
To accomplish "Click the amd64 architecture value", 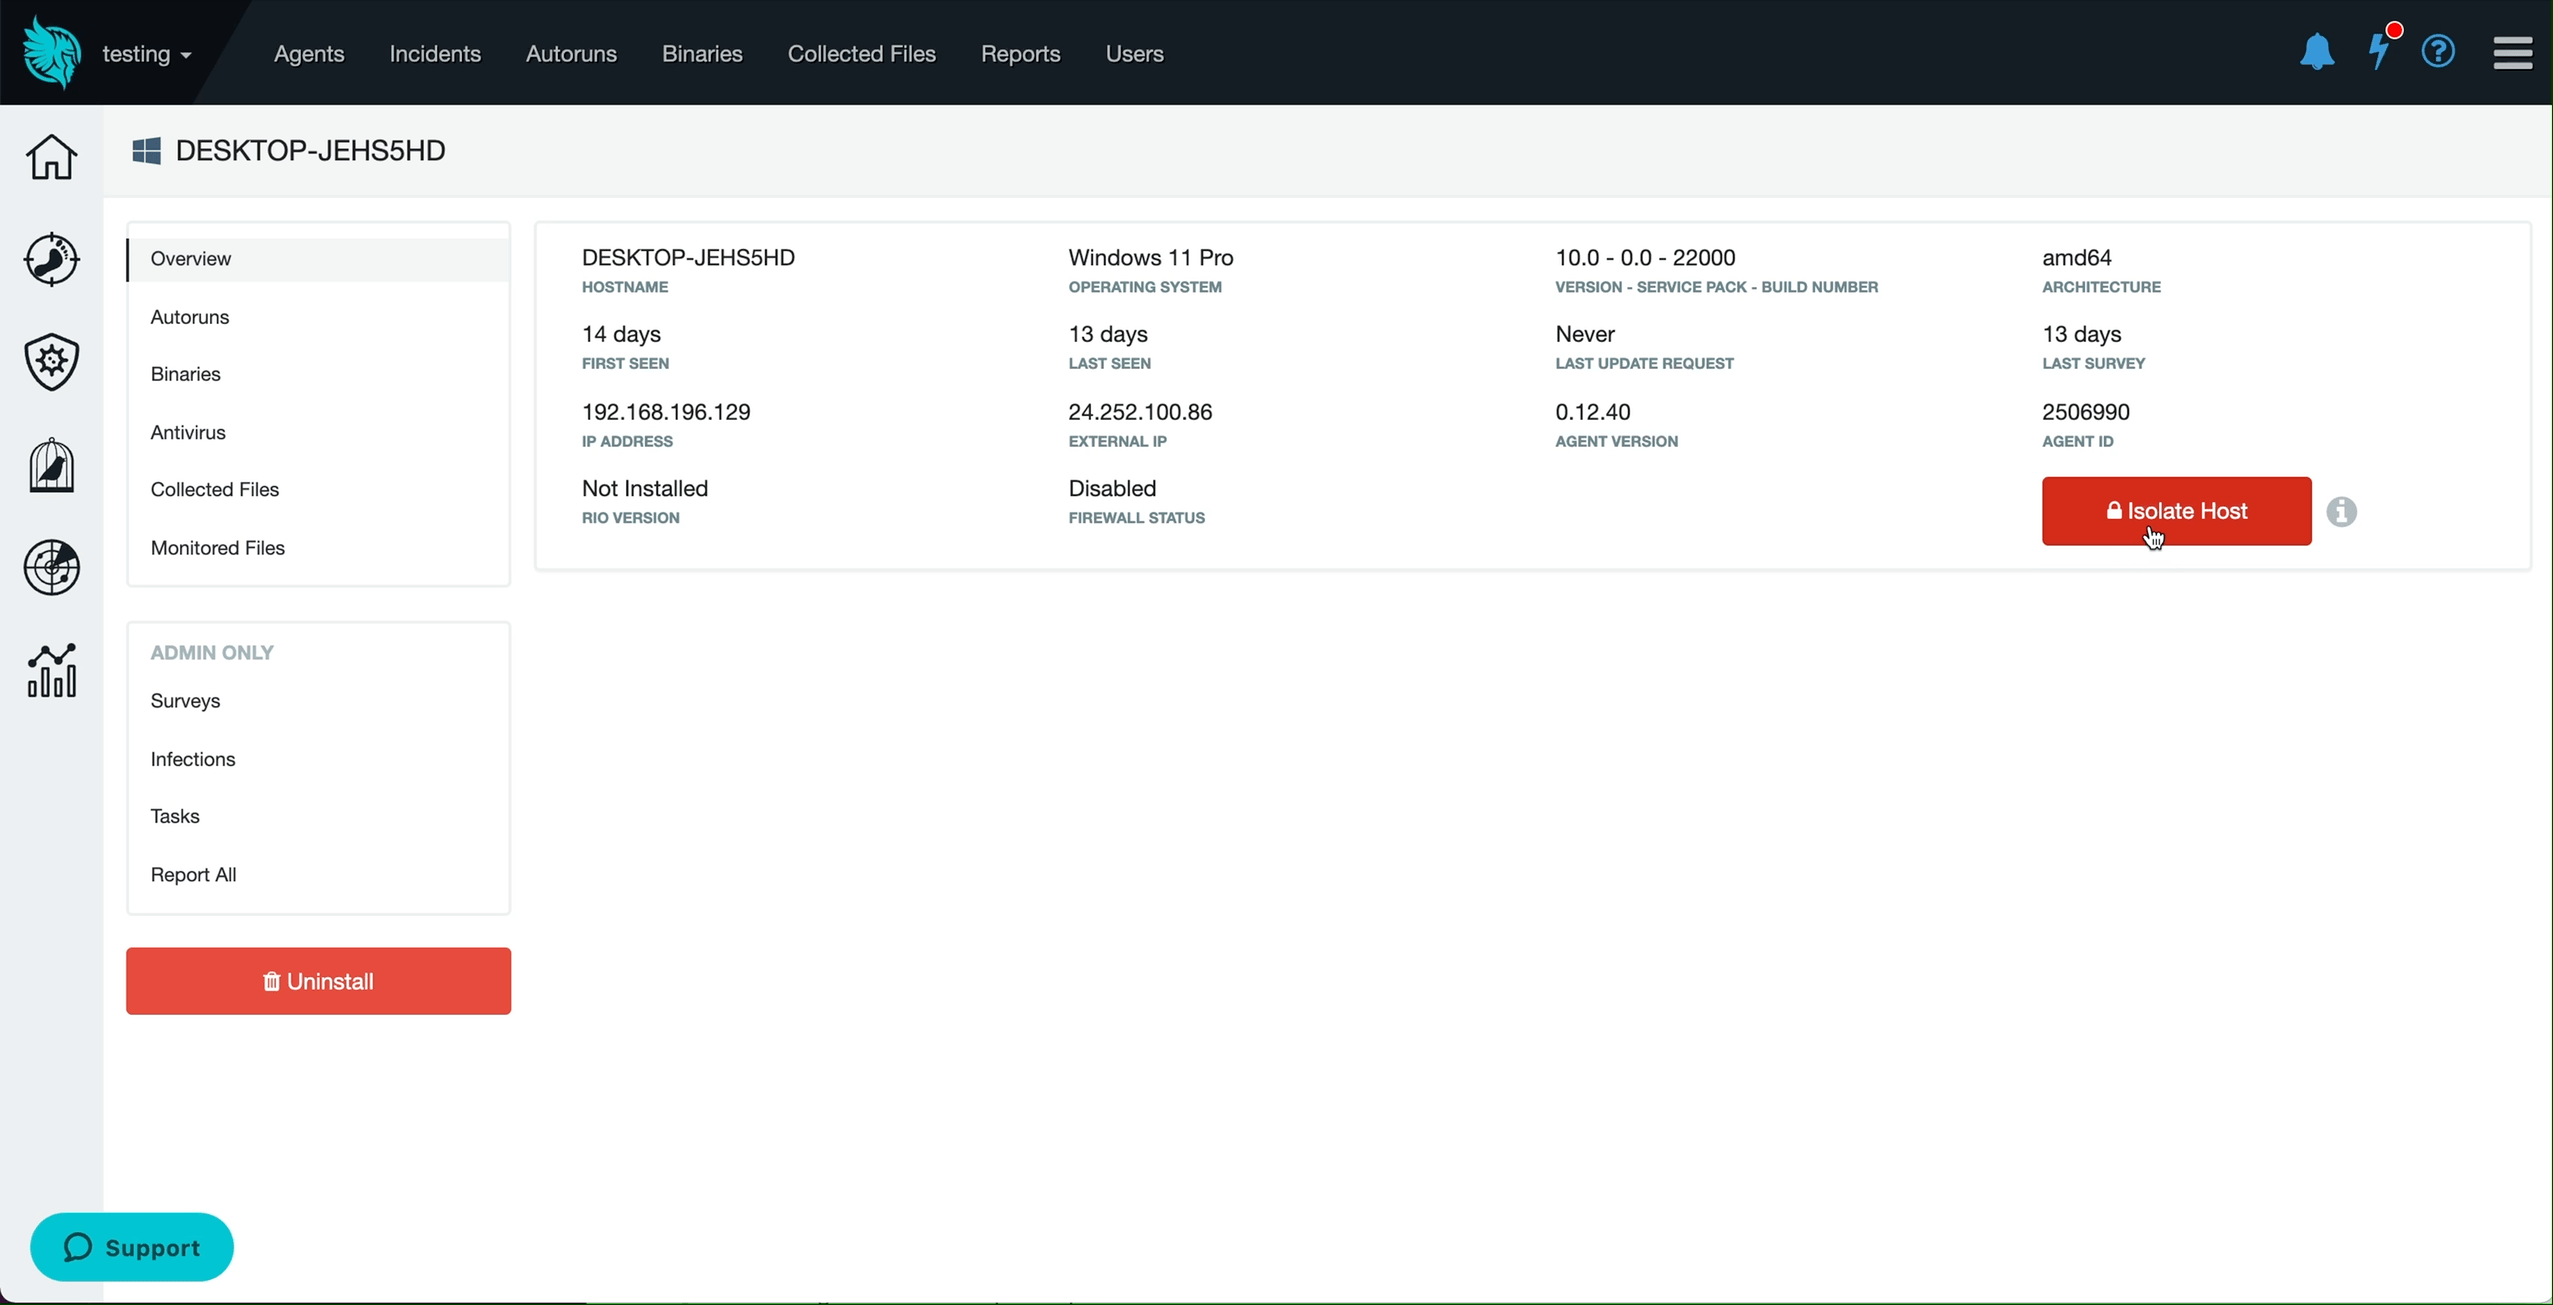I will tap(2076, 258).
